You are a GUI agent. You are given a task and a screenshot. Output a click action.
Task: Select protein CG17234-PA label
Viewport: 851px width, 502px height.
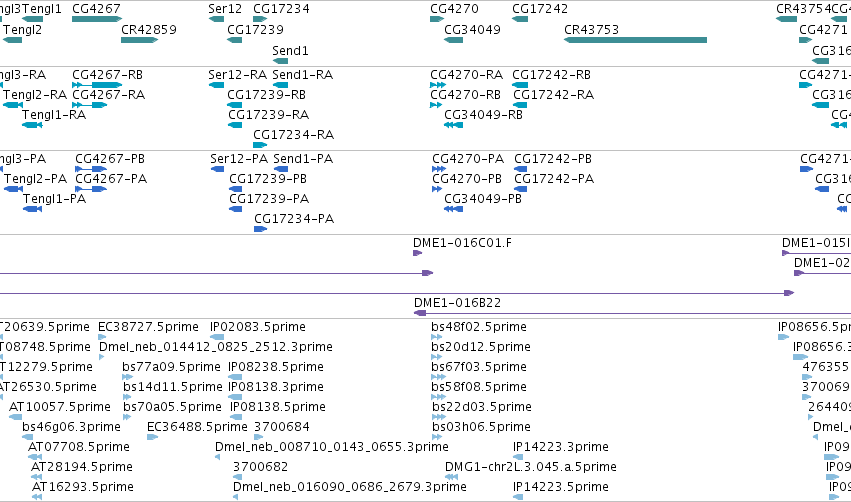tap(294, 219)
